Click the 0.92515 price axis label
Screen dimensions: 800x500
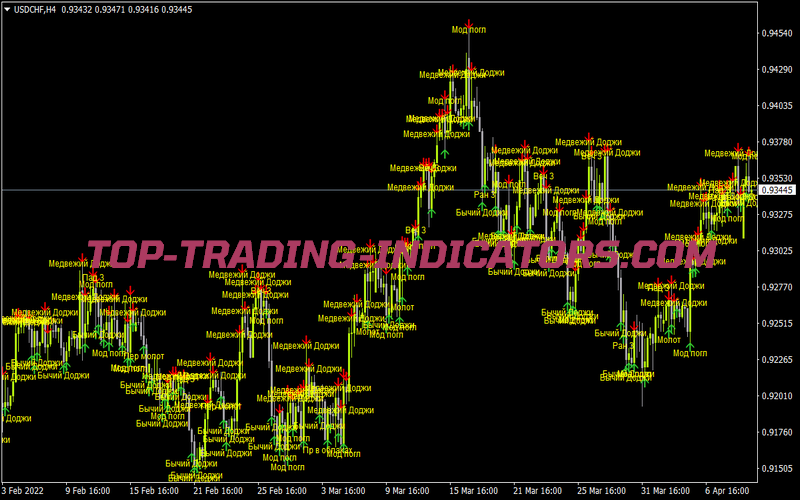pos(777,323)
